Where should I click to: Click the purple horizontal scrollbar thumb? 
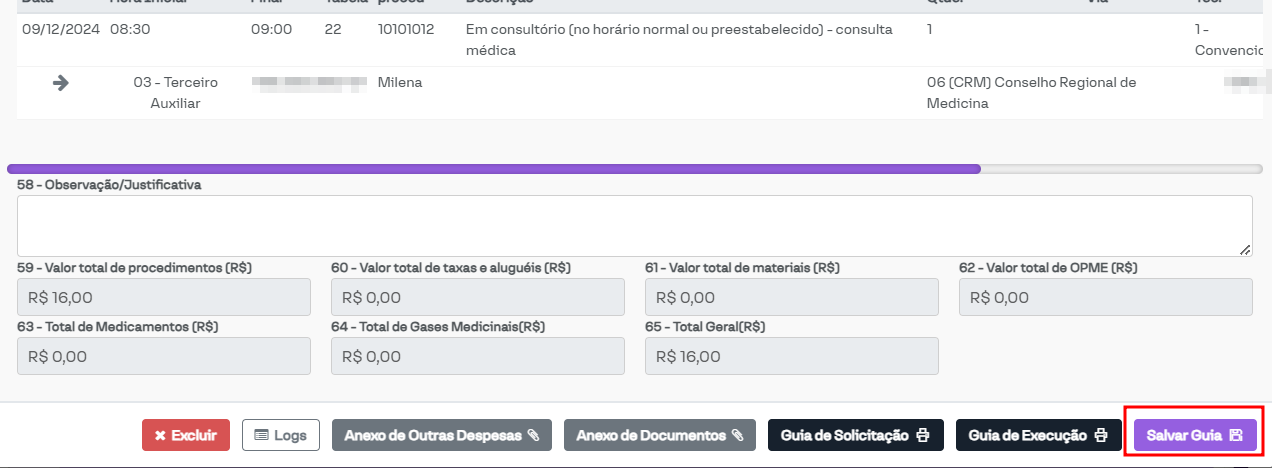tap(494, 169)
